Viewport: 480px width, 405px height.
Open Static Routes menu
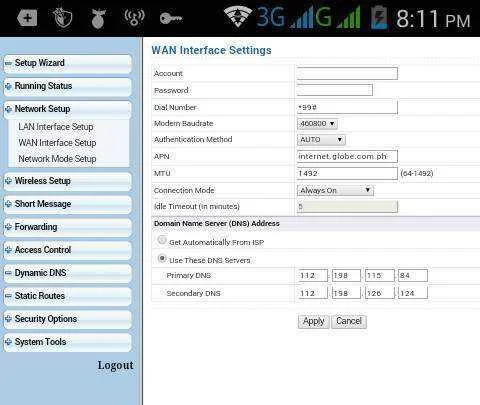(x=68, y=296)
